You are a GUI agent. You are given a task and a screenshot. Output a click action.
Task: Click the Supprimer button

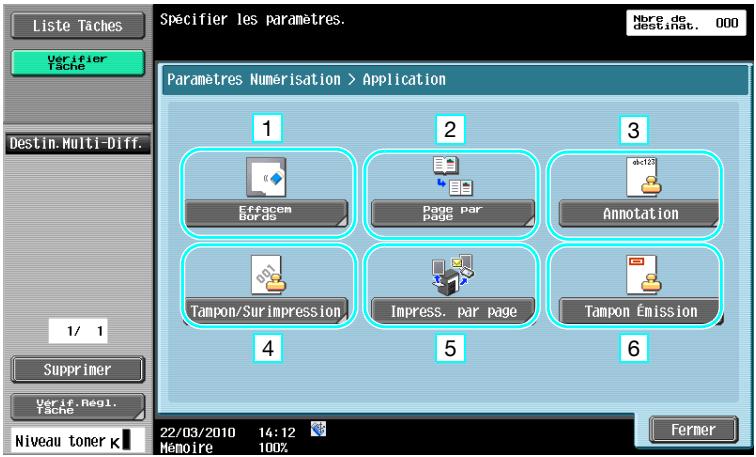pyautogui.click(x=78, y=370)
